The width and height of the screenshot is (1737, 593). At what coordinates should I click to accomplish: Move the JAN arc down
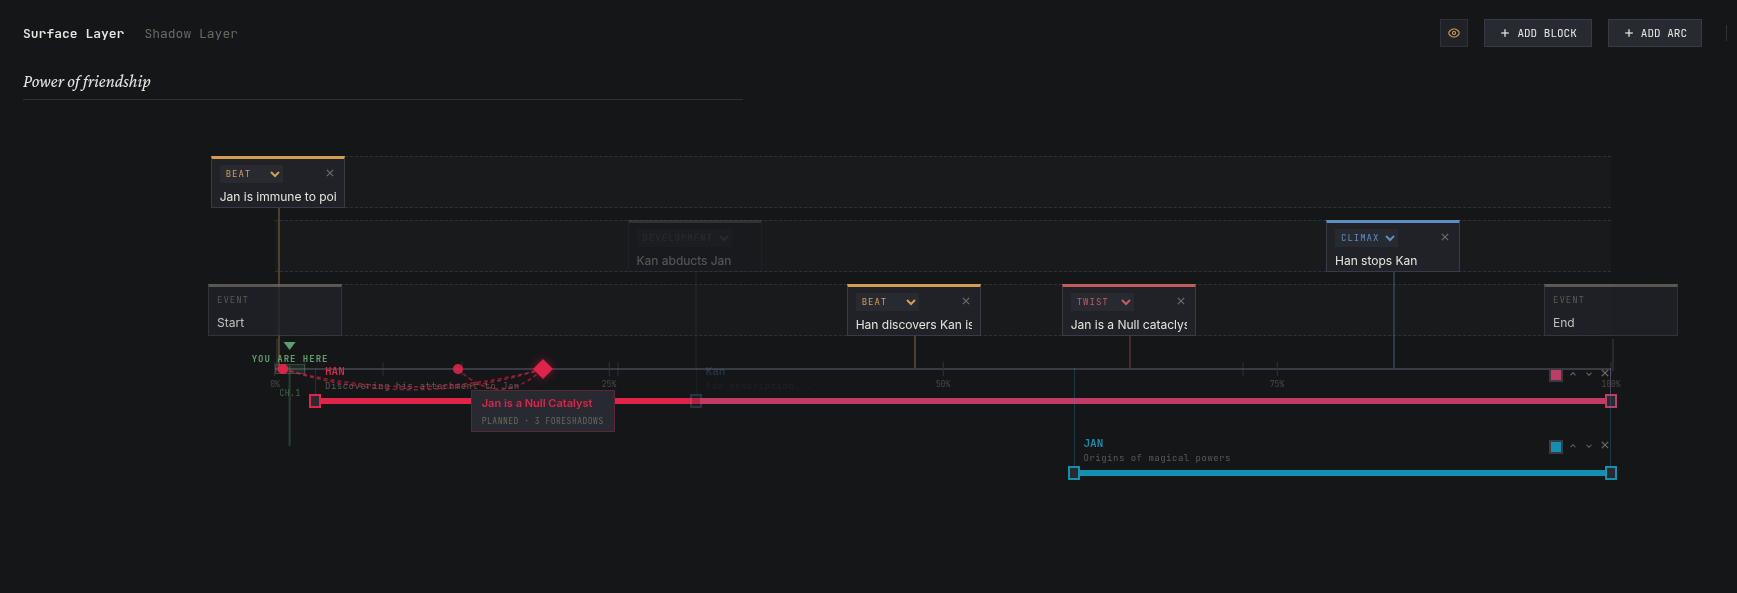(1589, 446)
